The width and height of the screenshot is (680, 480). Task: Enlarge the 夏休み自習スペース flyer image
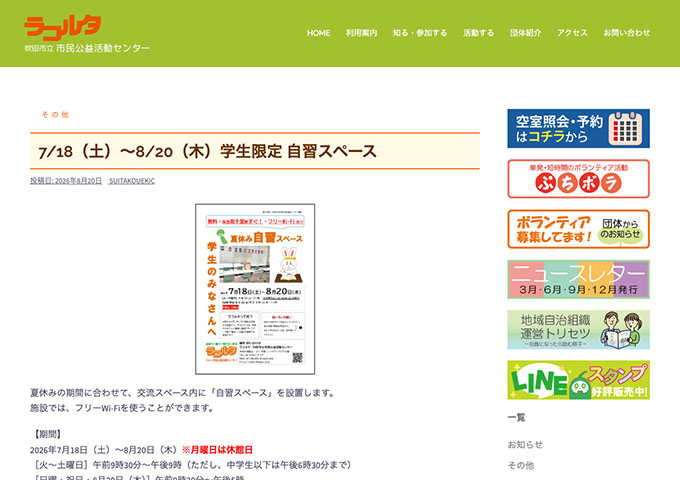[255, 289]
